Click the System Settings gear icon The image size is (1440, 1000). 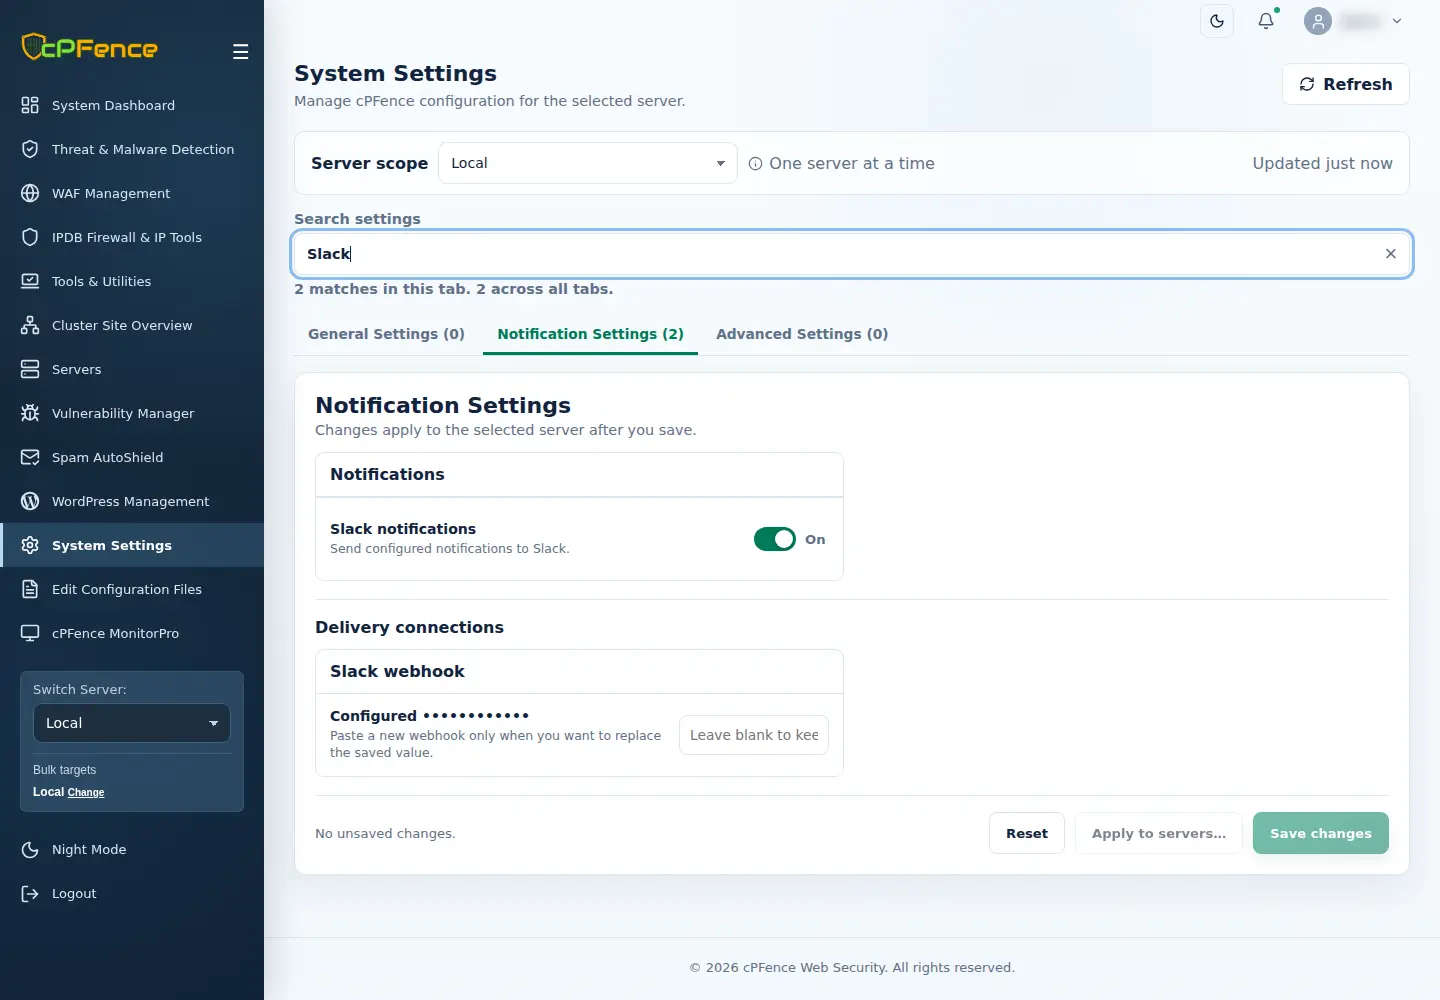(30, 545)
